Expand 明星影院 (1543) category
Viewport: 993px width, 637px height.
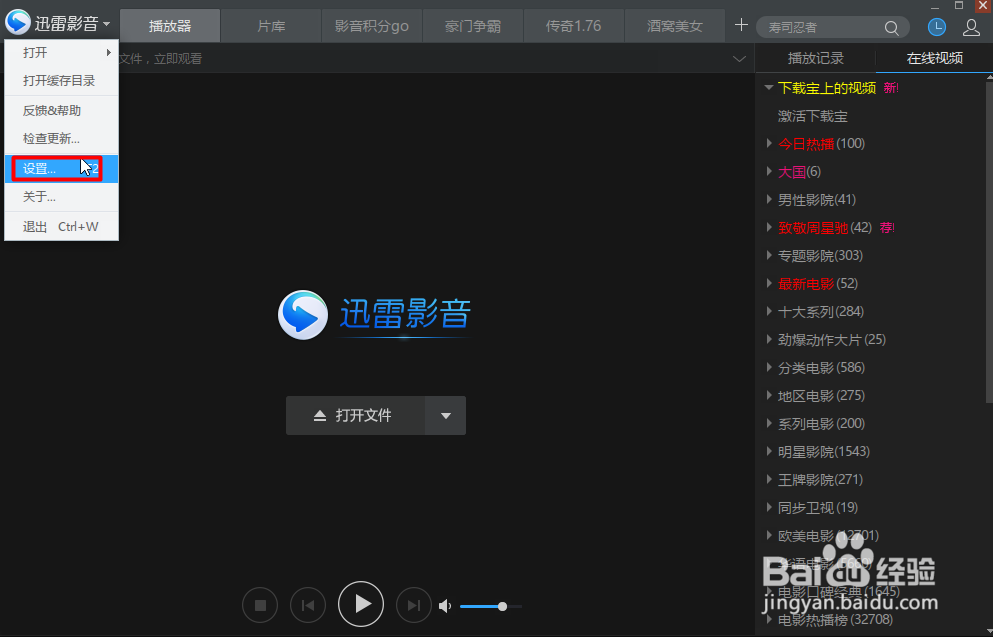coord(769,451)
